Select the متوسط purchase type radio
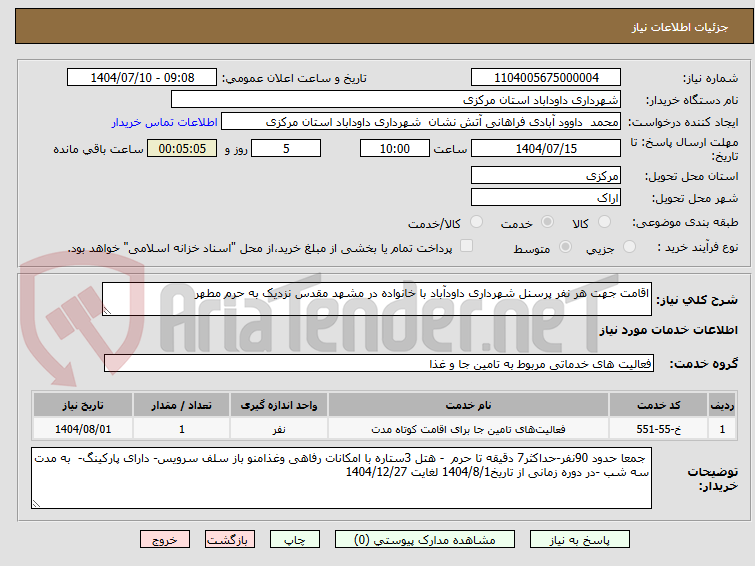Screen dimensions: 755x566 (565, 247)
